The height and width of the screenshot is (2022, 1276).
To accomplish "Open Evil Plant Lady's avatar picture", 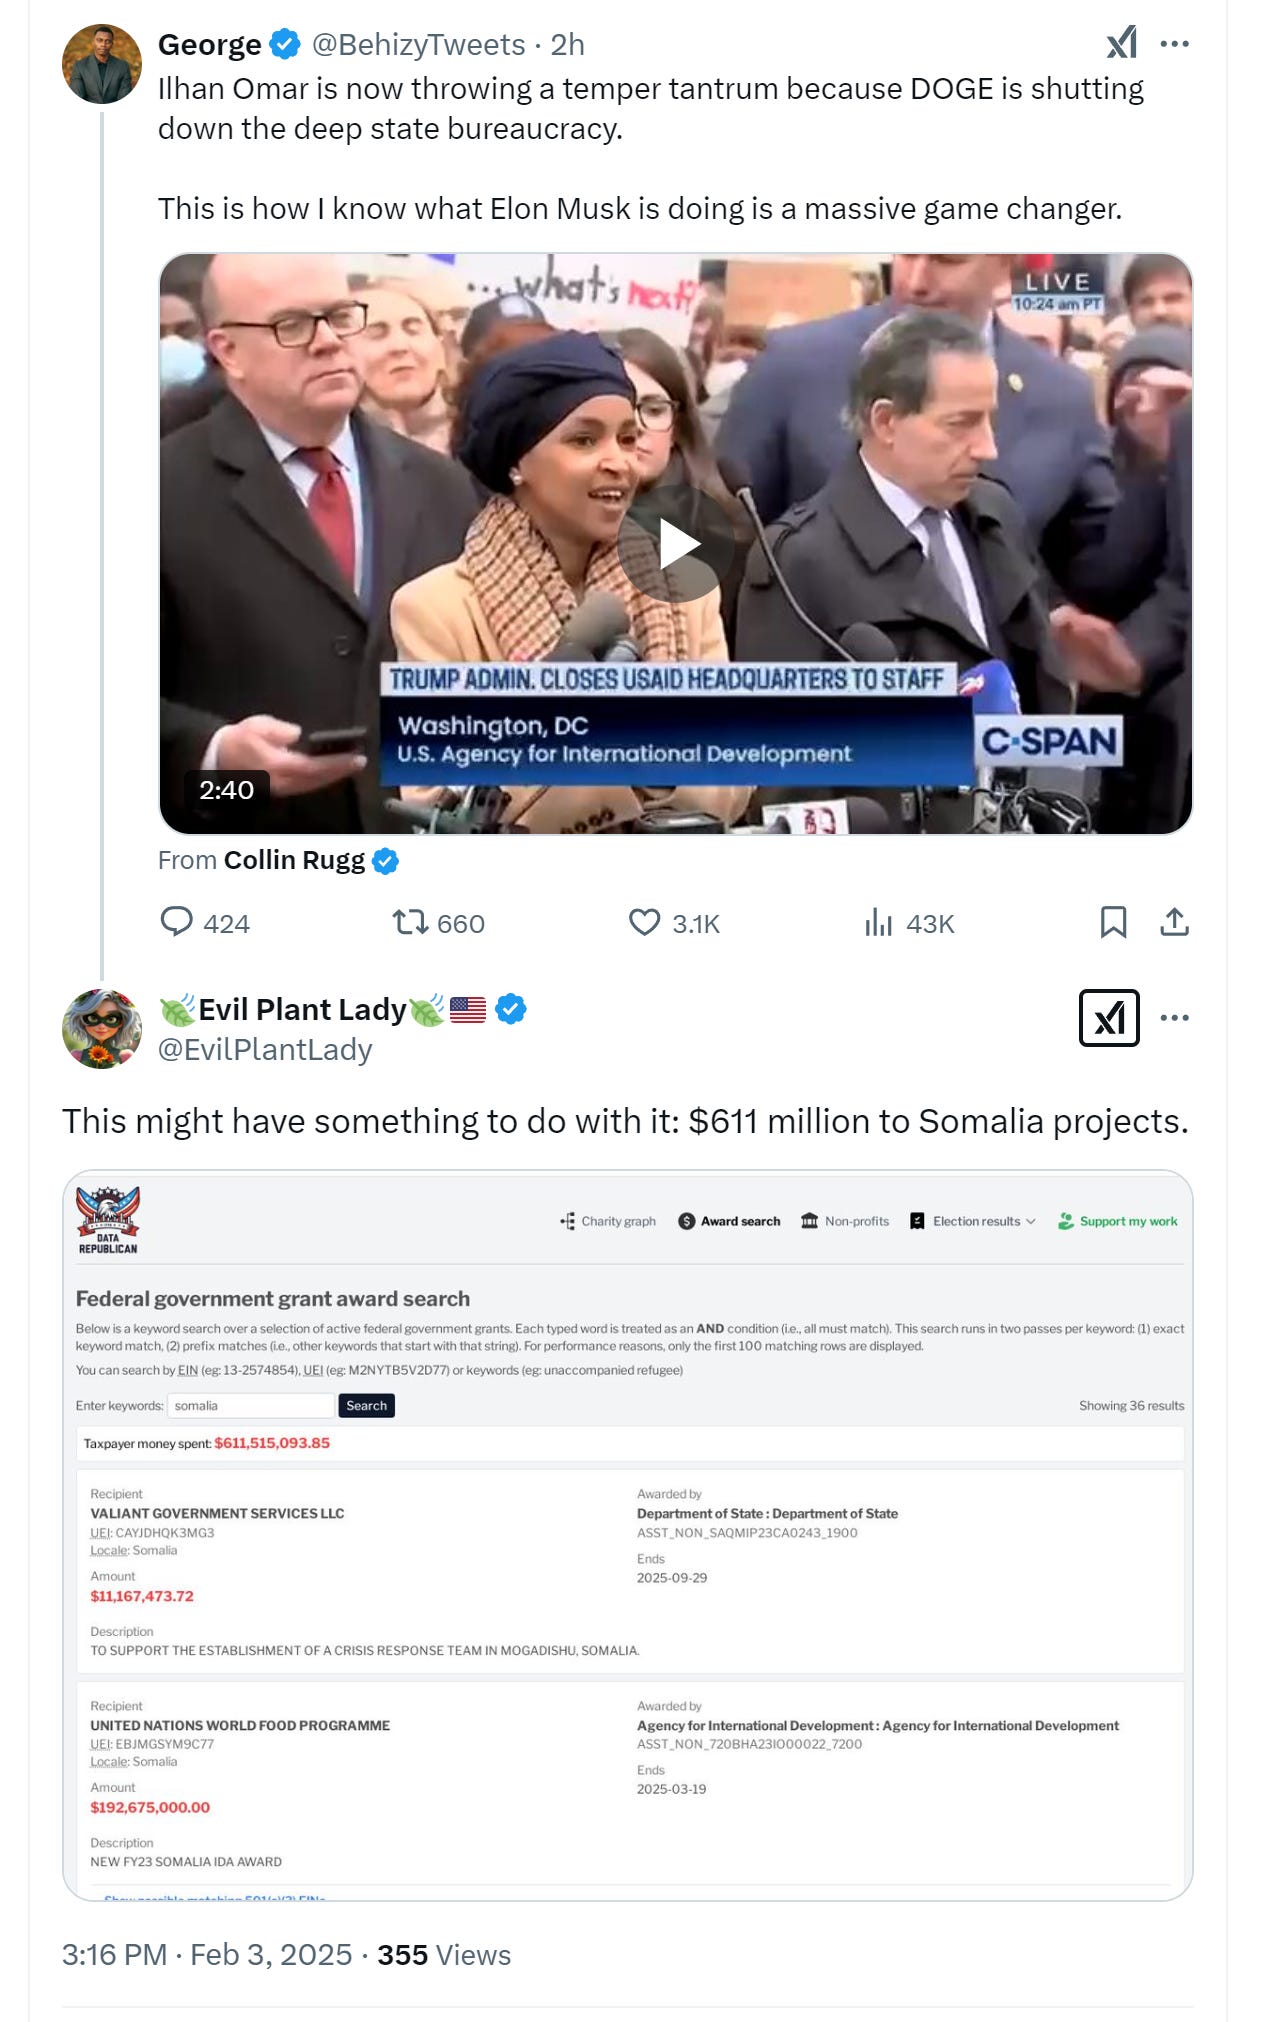I will click(x=101, y=1029).
